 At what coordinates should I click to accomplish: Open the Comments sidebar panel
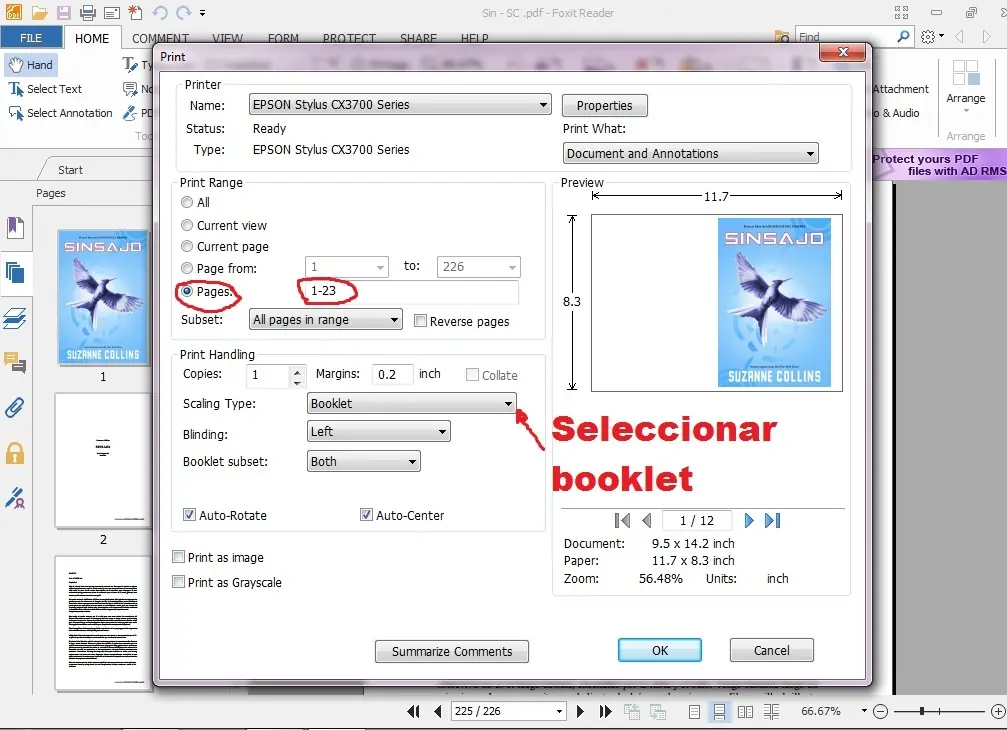[15, 363]
